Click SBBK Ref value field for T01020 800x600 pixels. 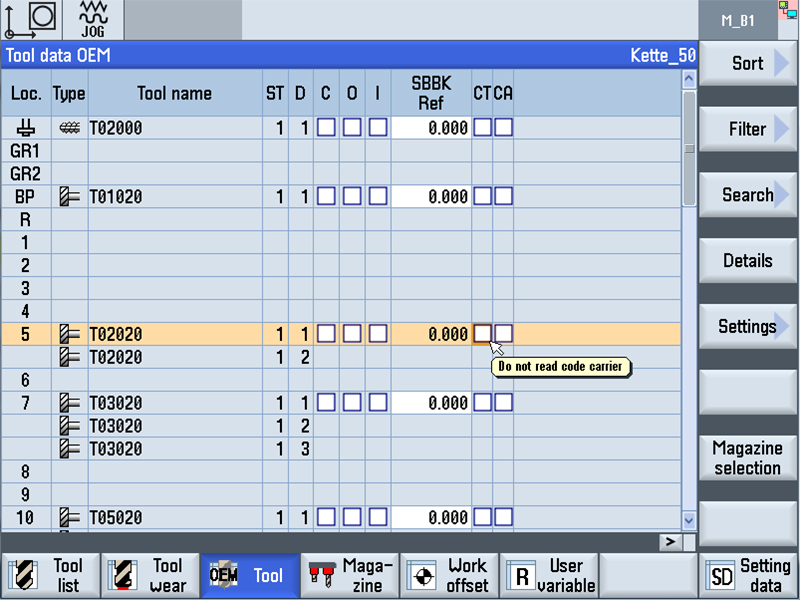pyautogui.click(x=430, y=197)
